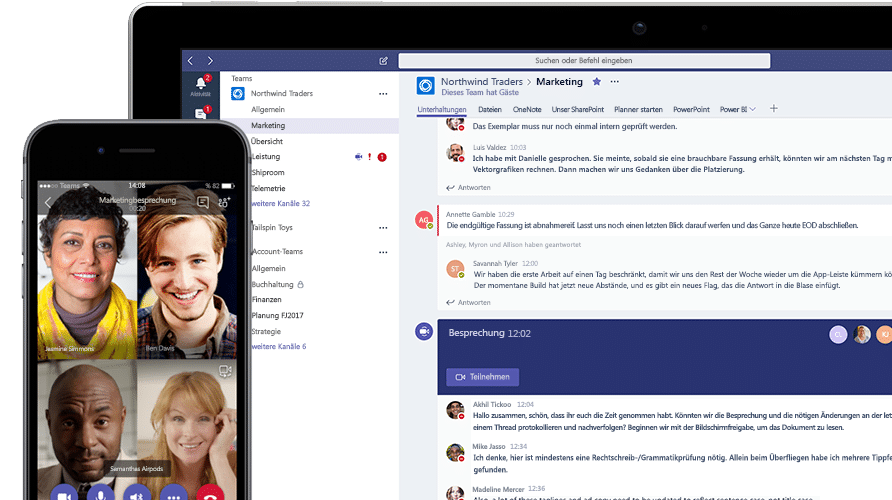Screen dimensions: 892x500
Task: Open the Finanzen channel
Action: coord(267,299)
